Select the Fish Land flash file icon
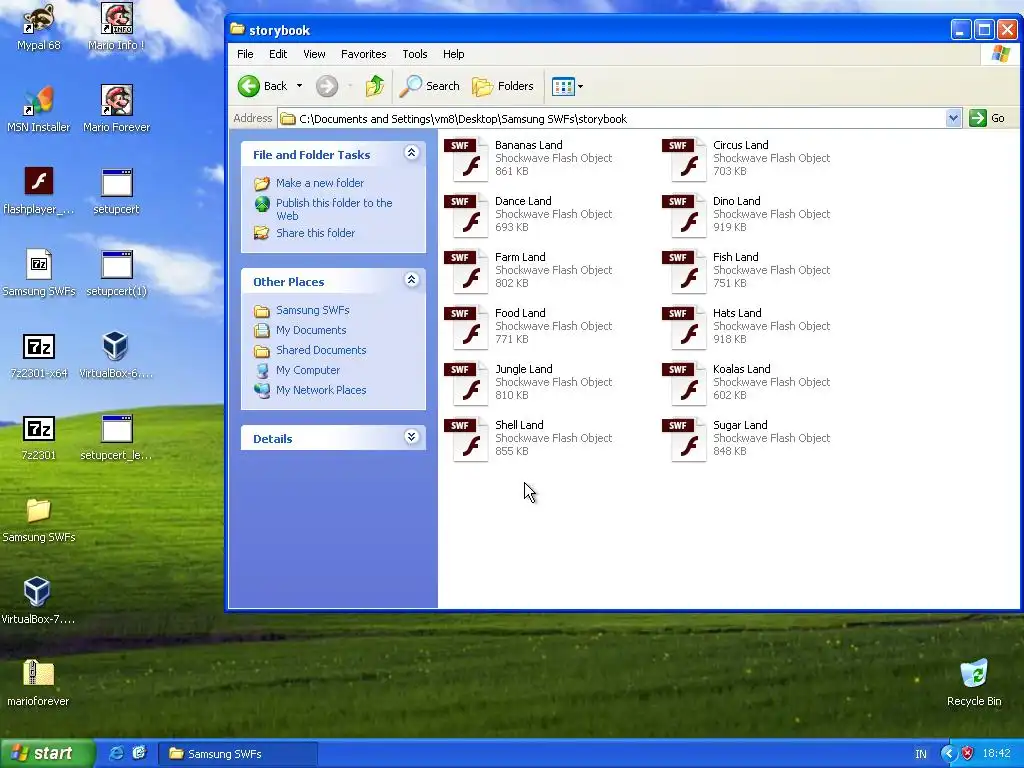 685,271
